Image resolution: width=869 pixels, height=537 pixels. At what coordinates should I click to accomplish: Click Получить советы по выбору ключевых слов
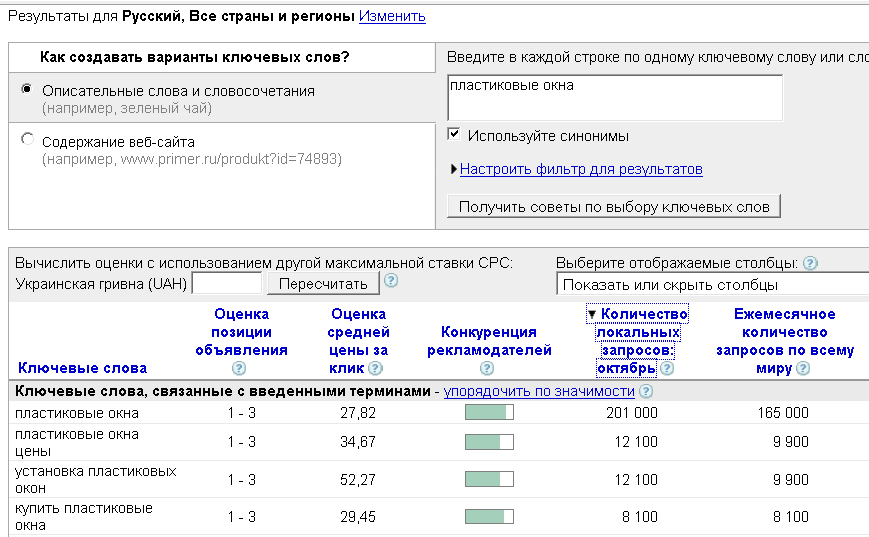pos(613,207)
